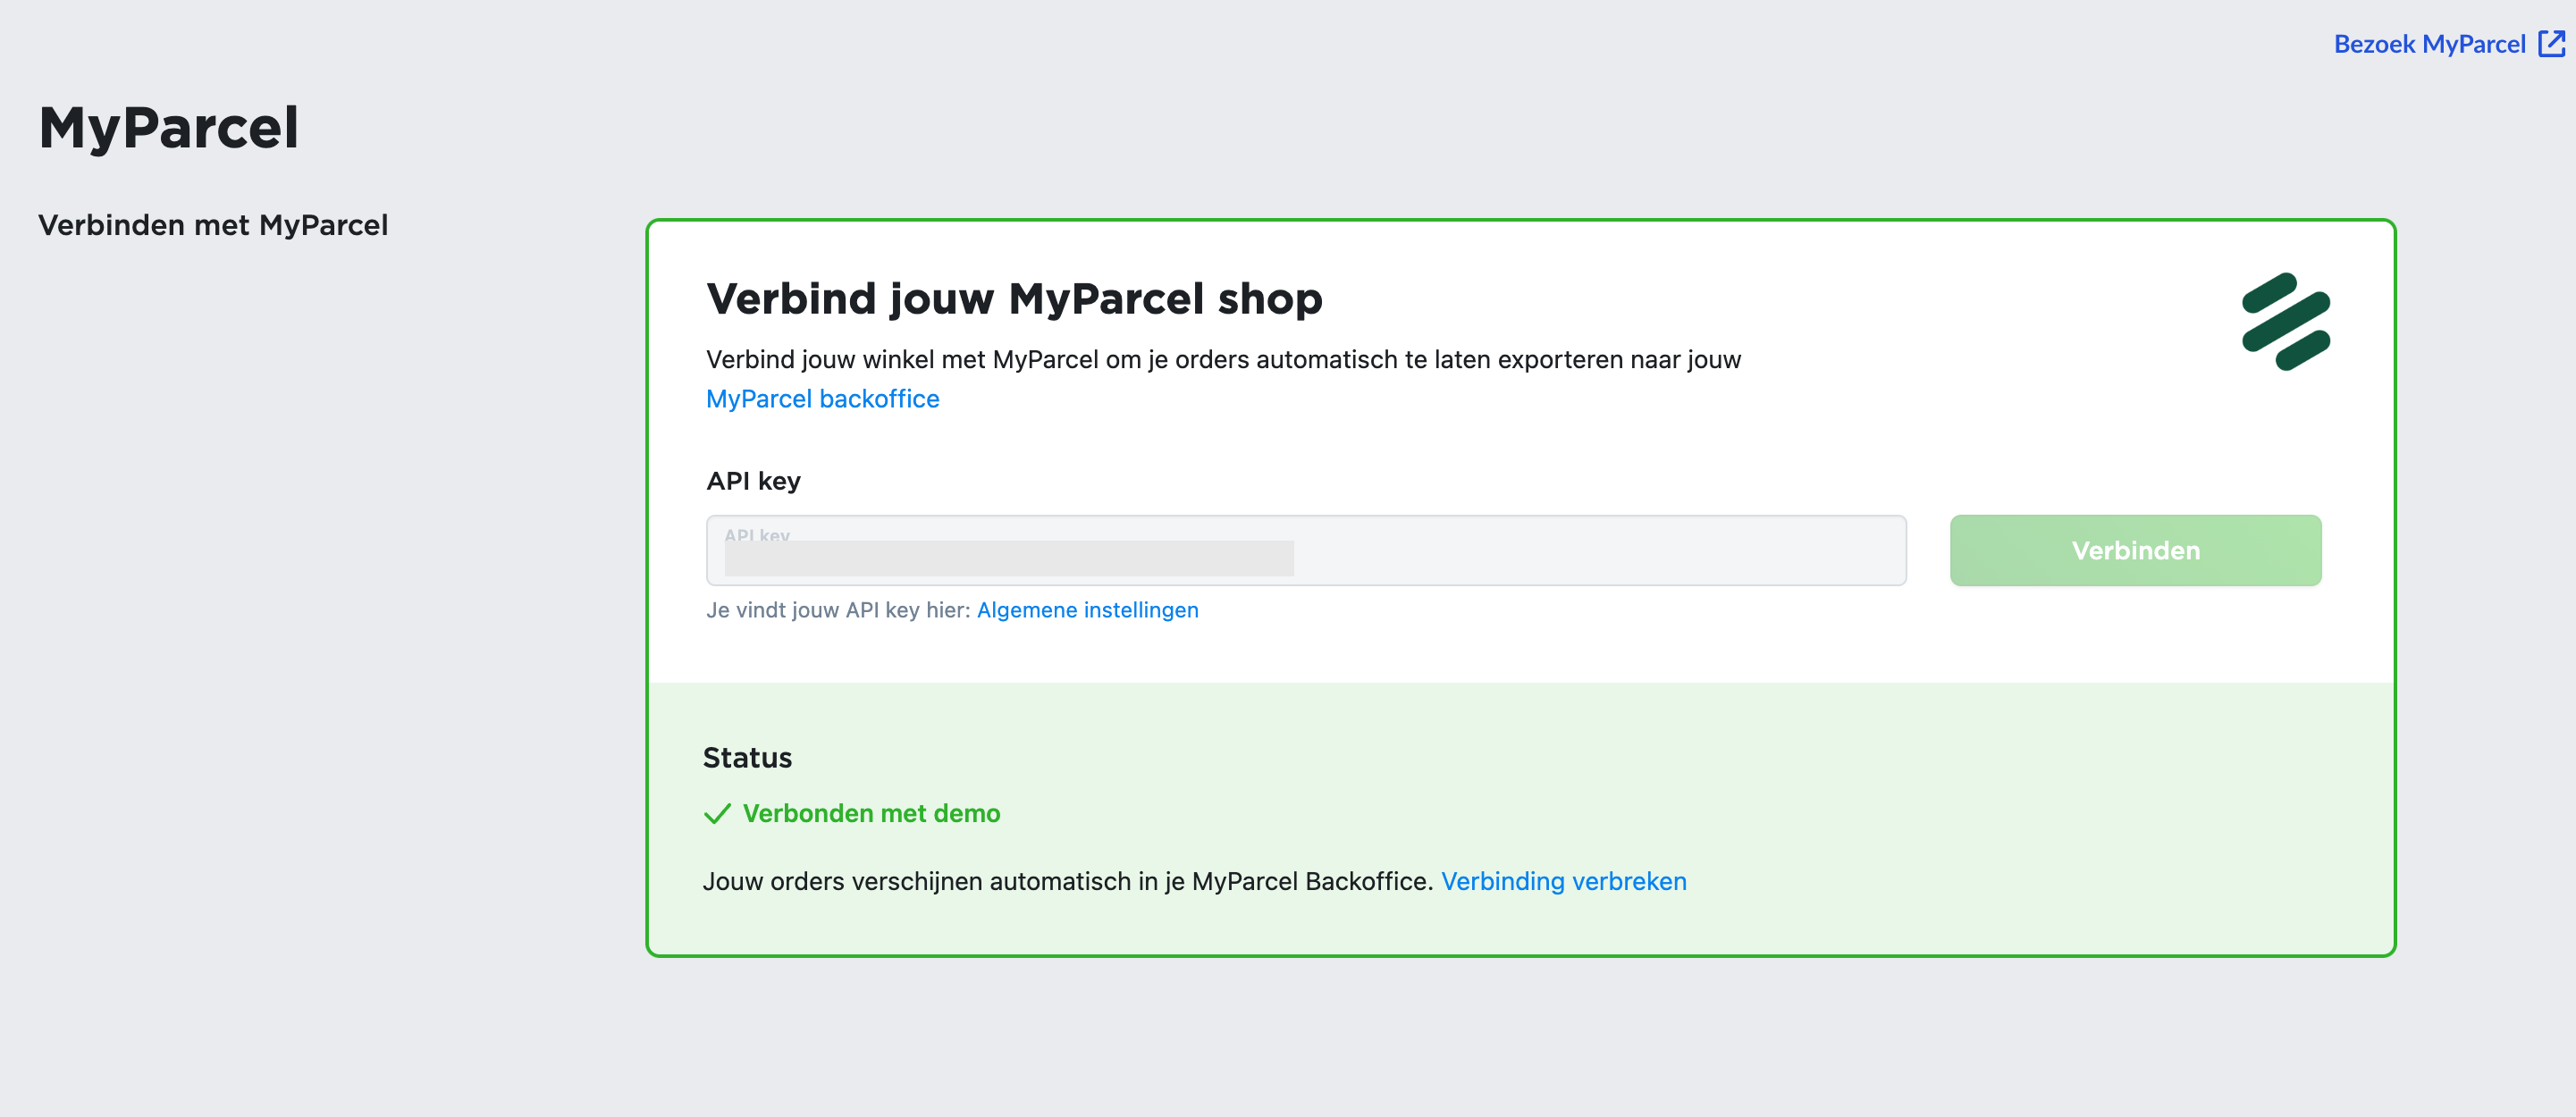Click Verbinding verbreken to disconnect

(1563, 881)
